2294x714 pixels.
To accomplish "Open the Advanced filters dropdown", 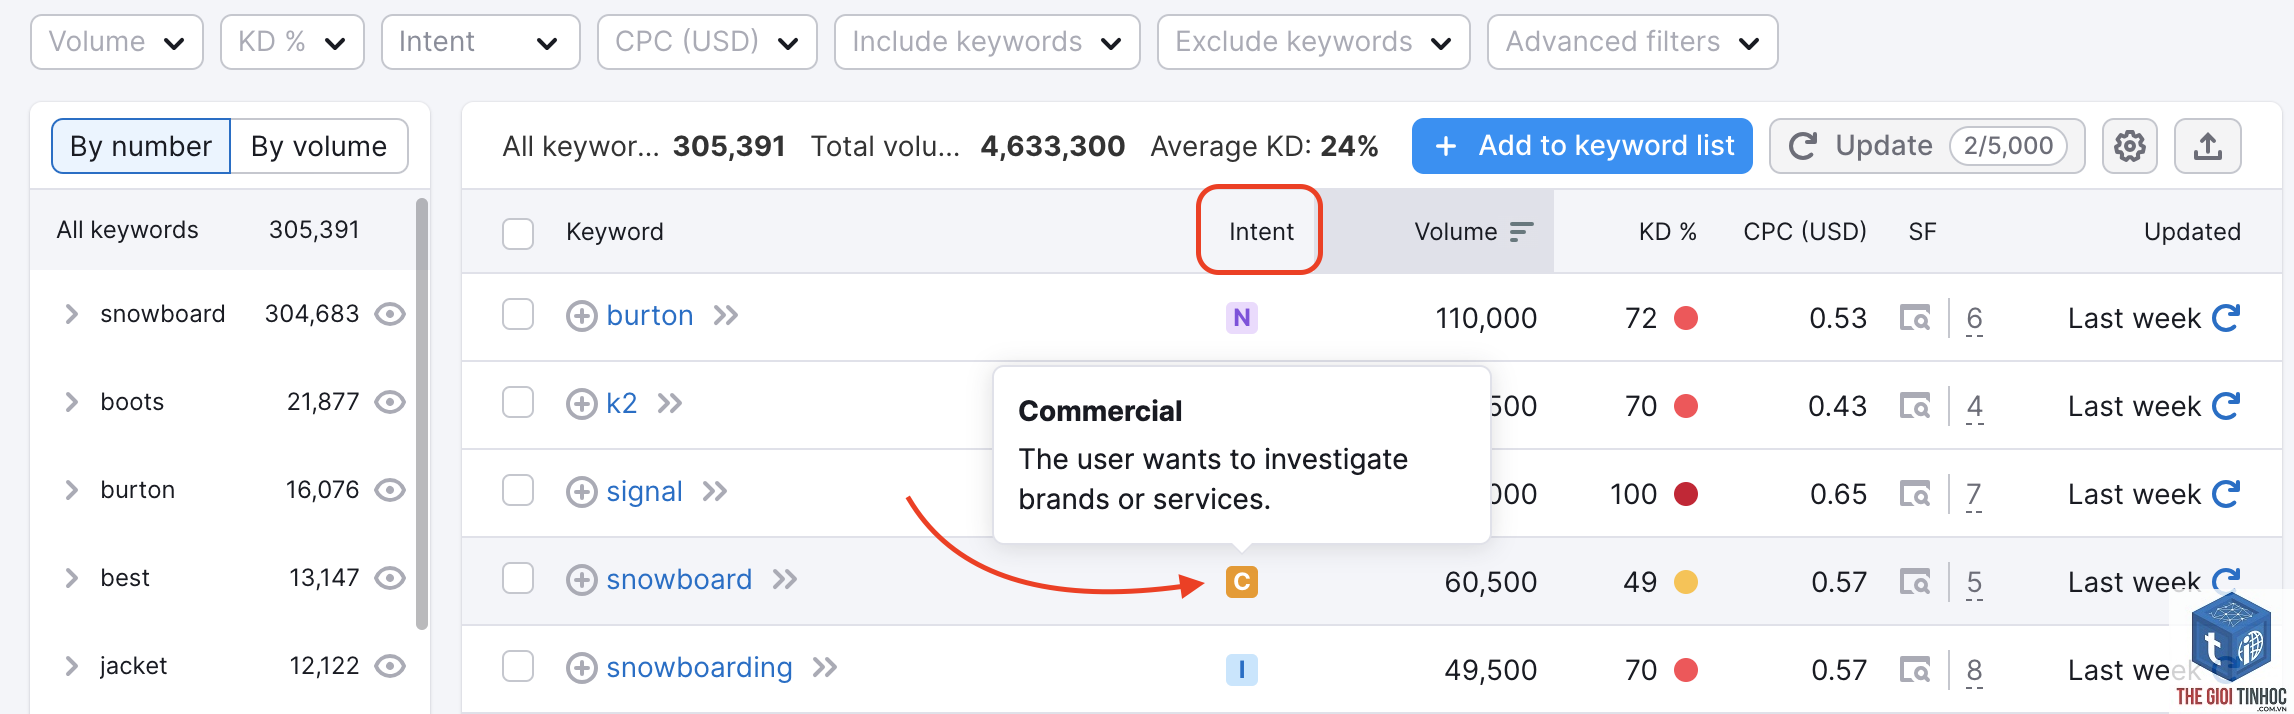I will pyautogui.click(x=1632, y=42).
